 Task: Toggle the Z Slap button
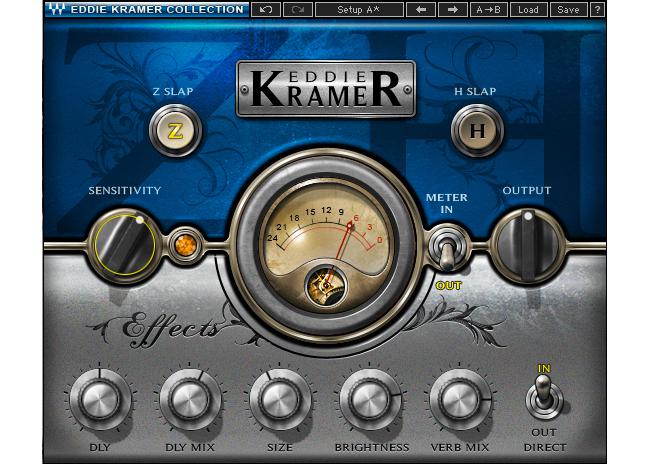(175, 130)
